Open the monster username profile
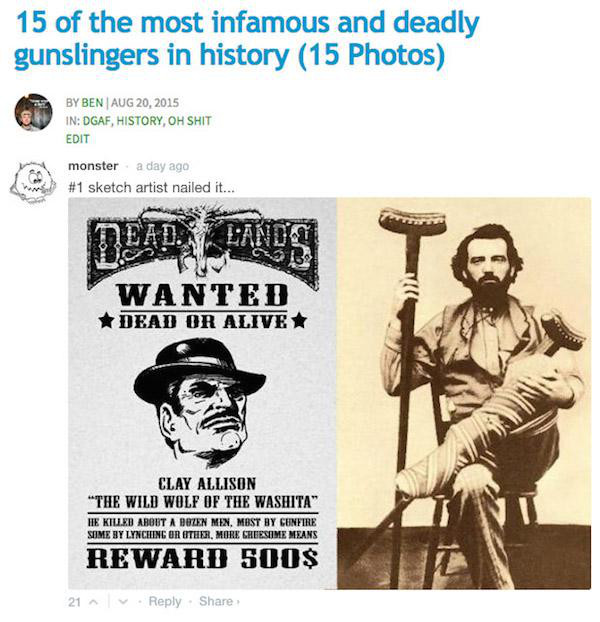 pos(93,166)
